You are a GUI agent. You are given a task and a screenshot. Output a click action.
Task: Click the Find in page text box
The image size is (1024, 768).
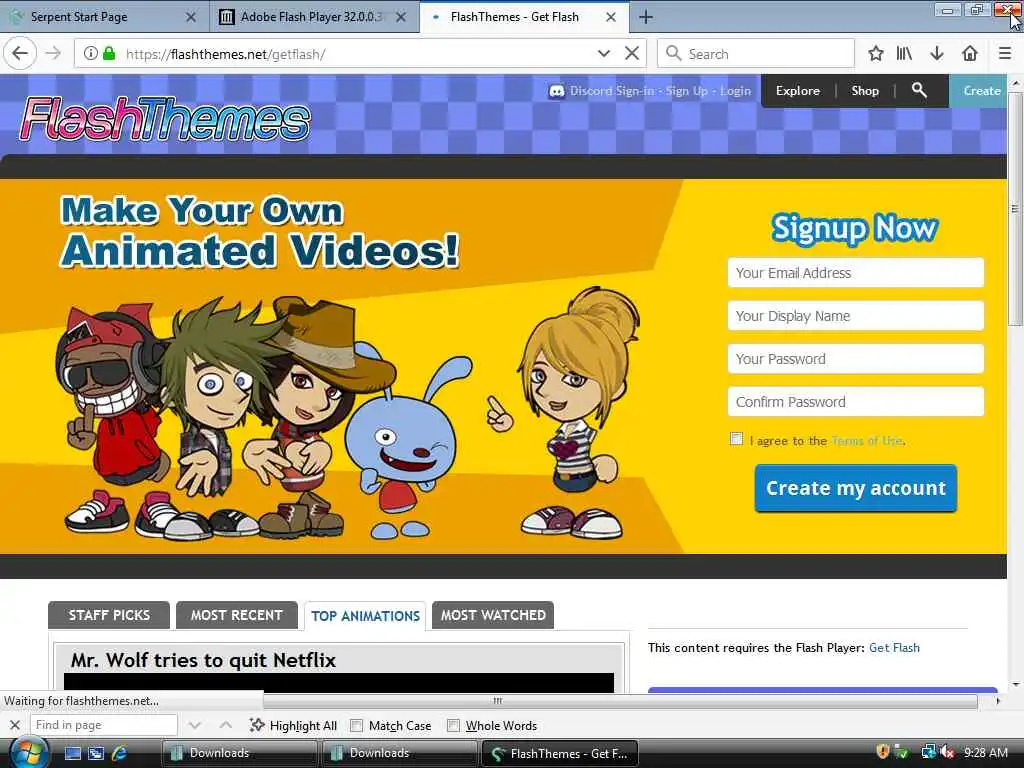pos(104,725)
